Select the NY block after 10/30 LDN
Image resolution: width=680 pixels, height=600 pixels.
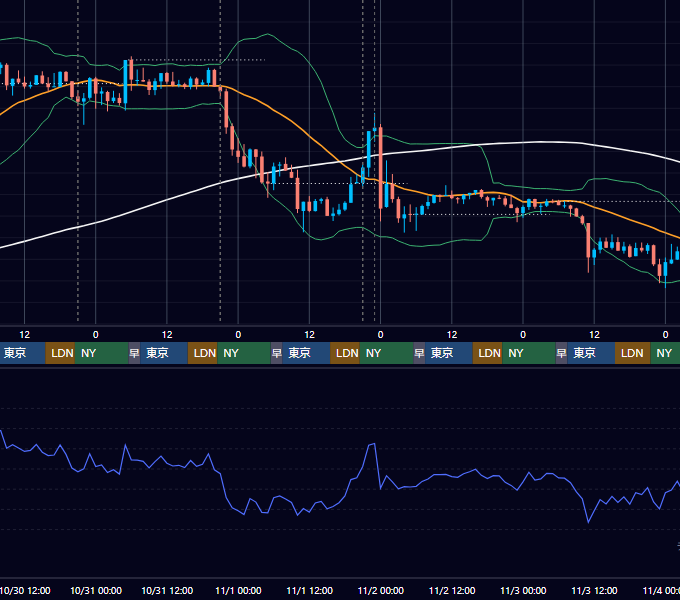[101, 353]
